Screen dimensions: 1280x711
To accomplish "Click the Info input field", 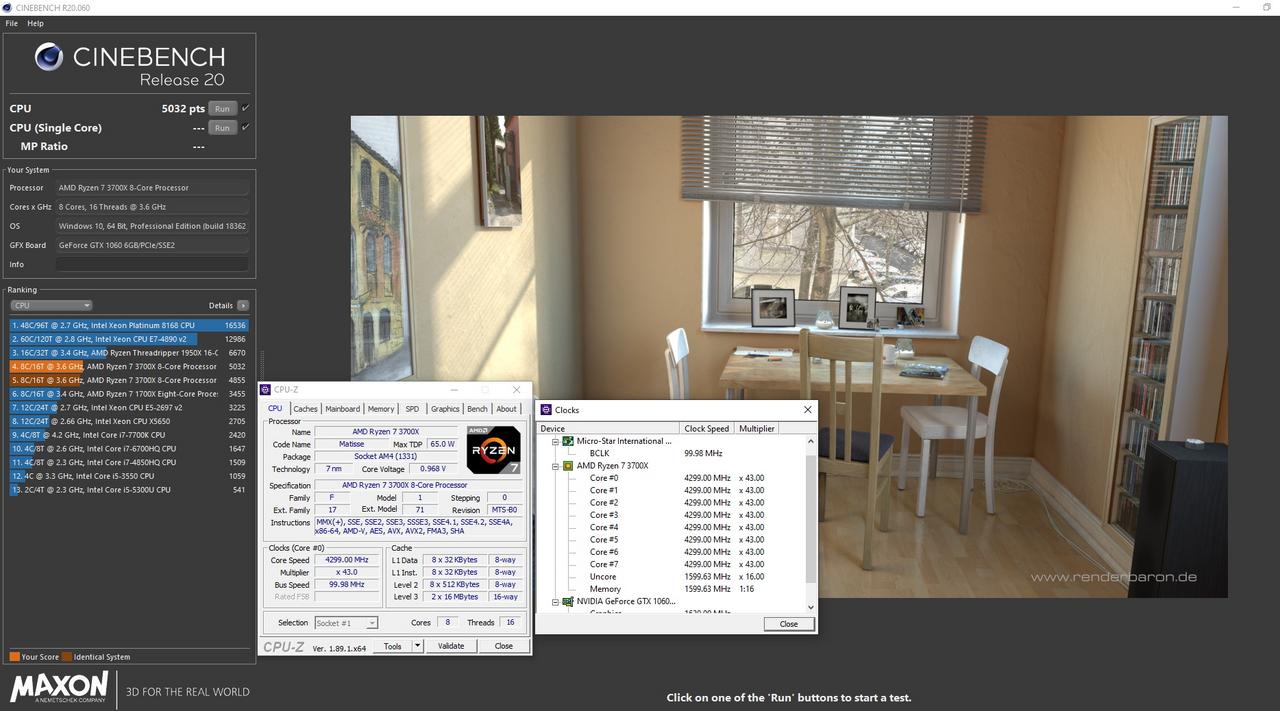I will coord(152,264).
